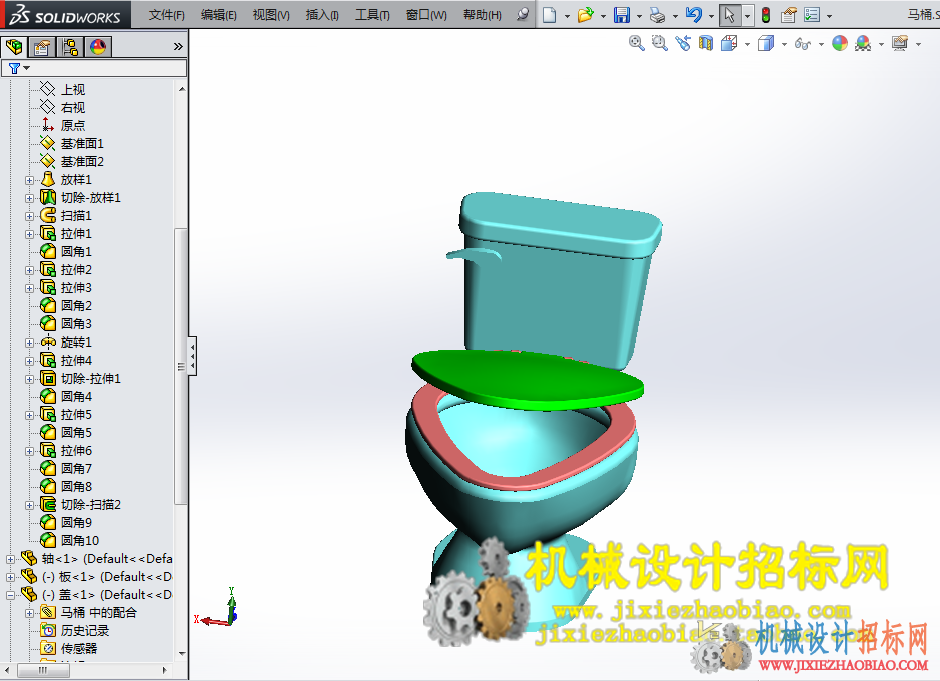This screenshot has height=681, width=940.
Task: Open the 文件(F) menu
Action: click(x=167, y=15)
